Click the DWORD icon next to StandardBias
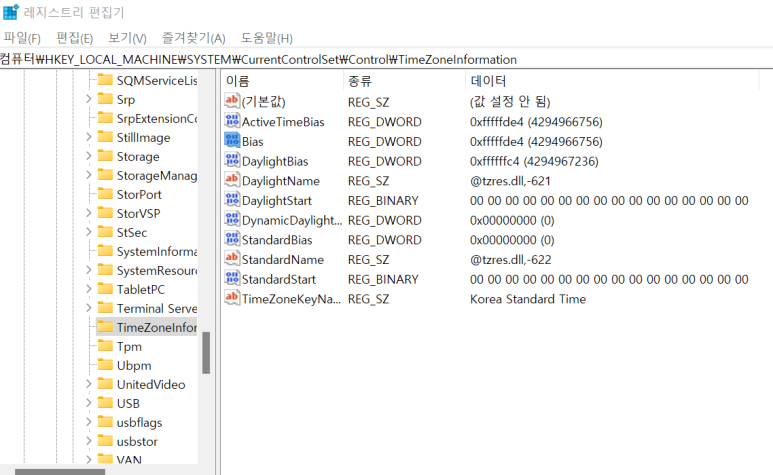Viewport: 773px width, 475px height. [x=232, y=239]
